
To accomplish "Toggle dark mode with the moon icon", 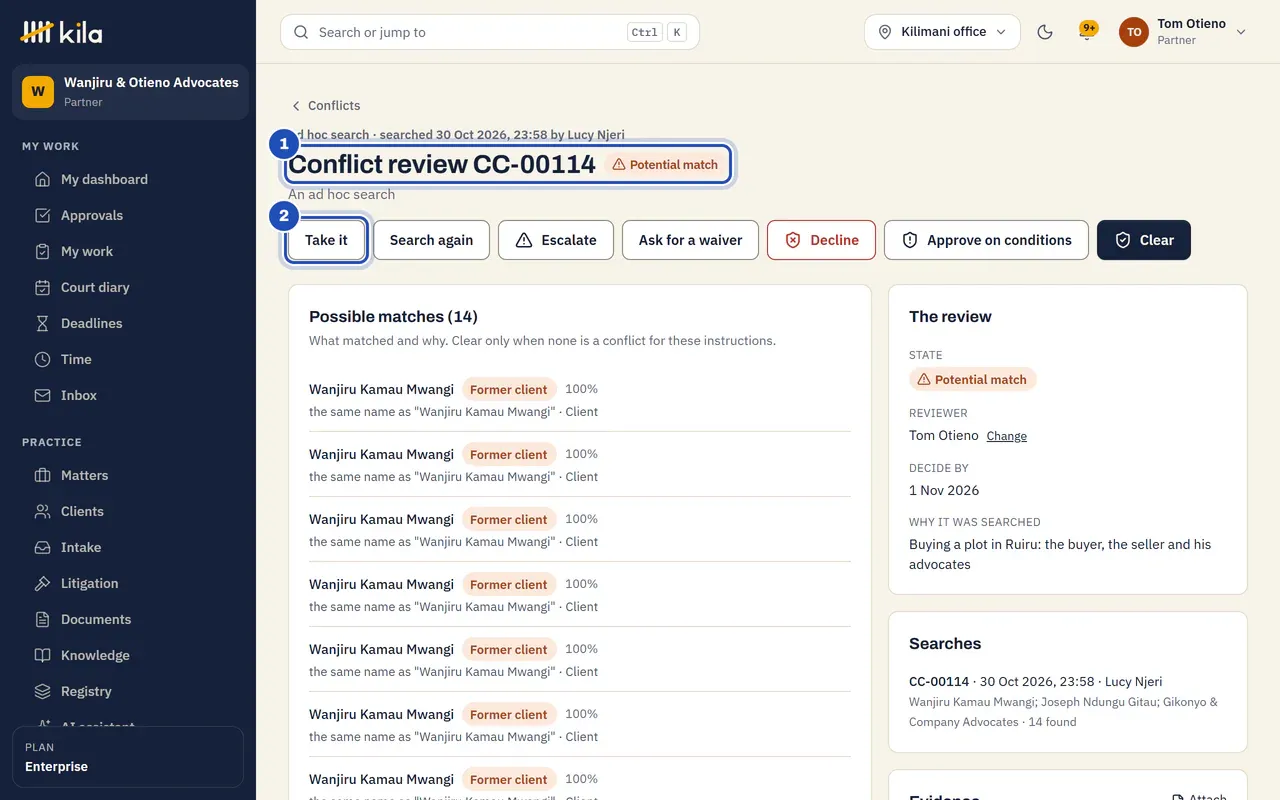I will [x=1045, y=32].
